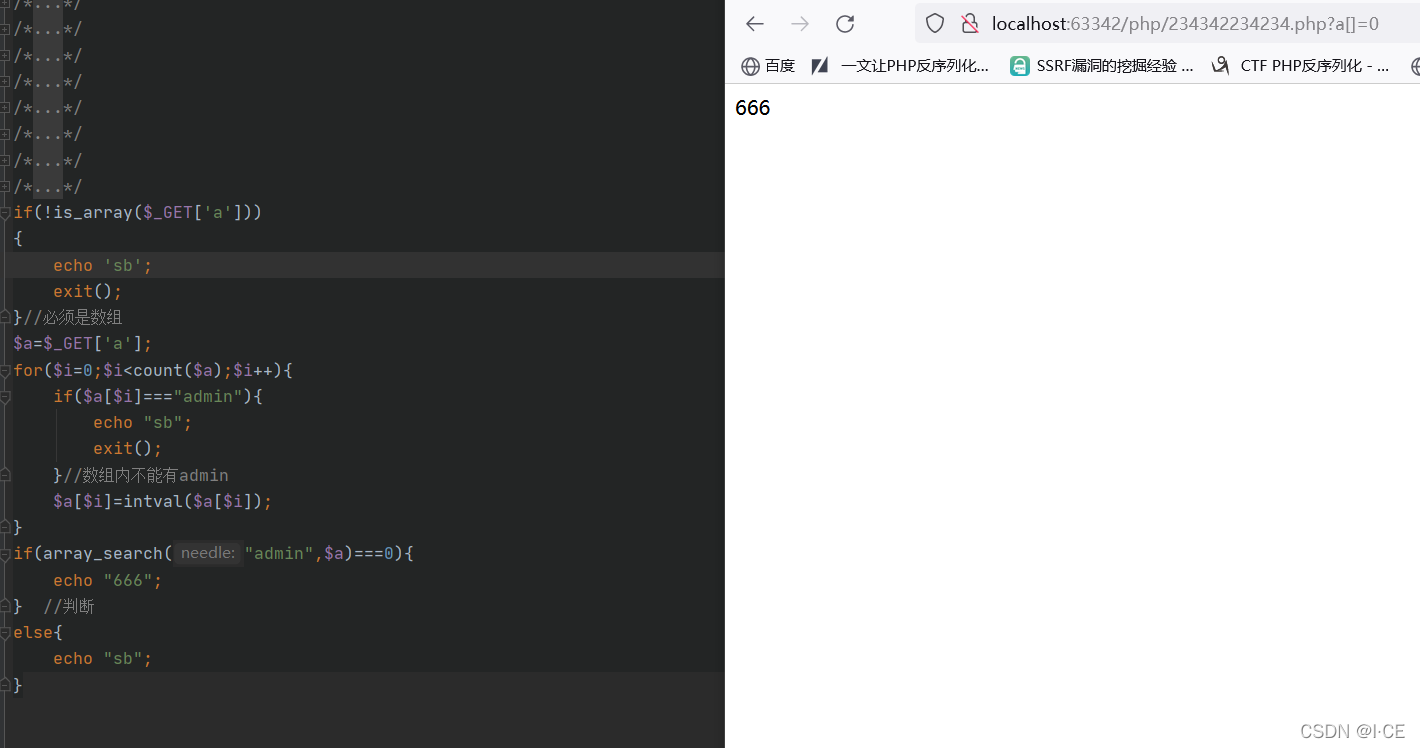Click the favicon of CTF PHP反序列化 bookmark
The width and height of the screenshot is (1420, 748).
point(1220,66)
